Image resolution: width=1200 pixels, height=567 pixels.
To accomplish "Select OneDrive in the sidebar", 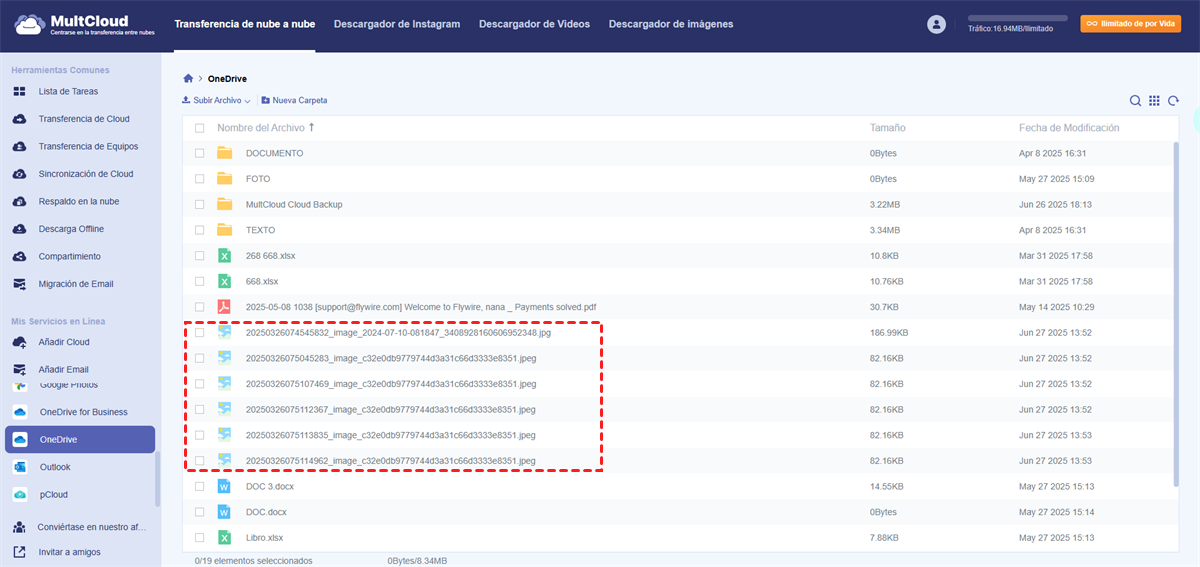I will point(80,439).
